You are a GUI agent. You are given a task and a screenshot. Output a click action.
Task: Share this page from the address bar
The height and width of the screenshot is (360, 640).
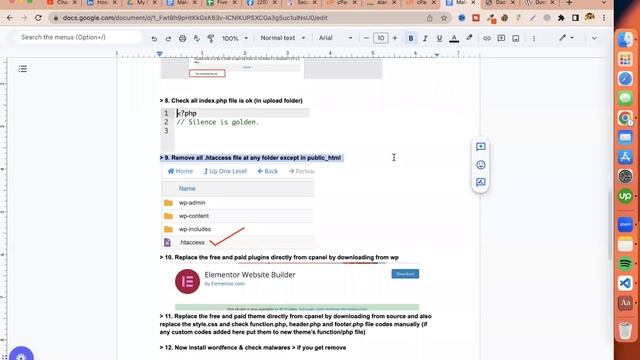tap(429, 18)
